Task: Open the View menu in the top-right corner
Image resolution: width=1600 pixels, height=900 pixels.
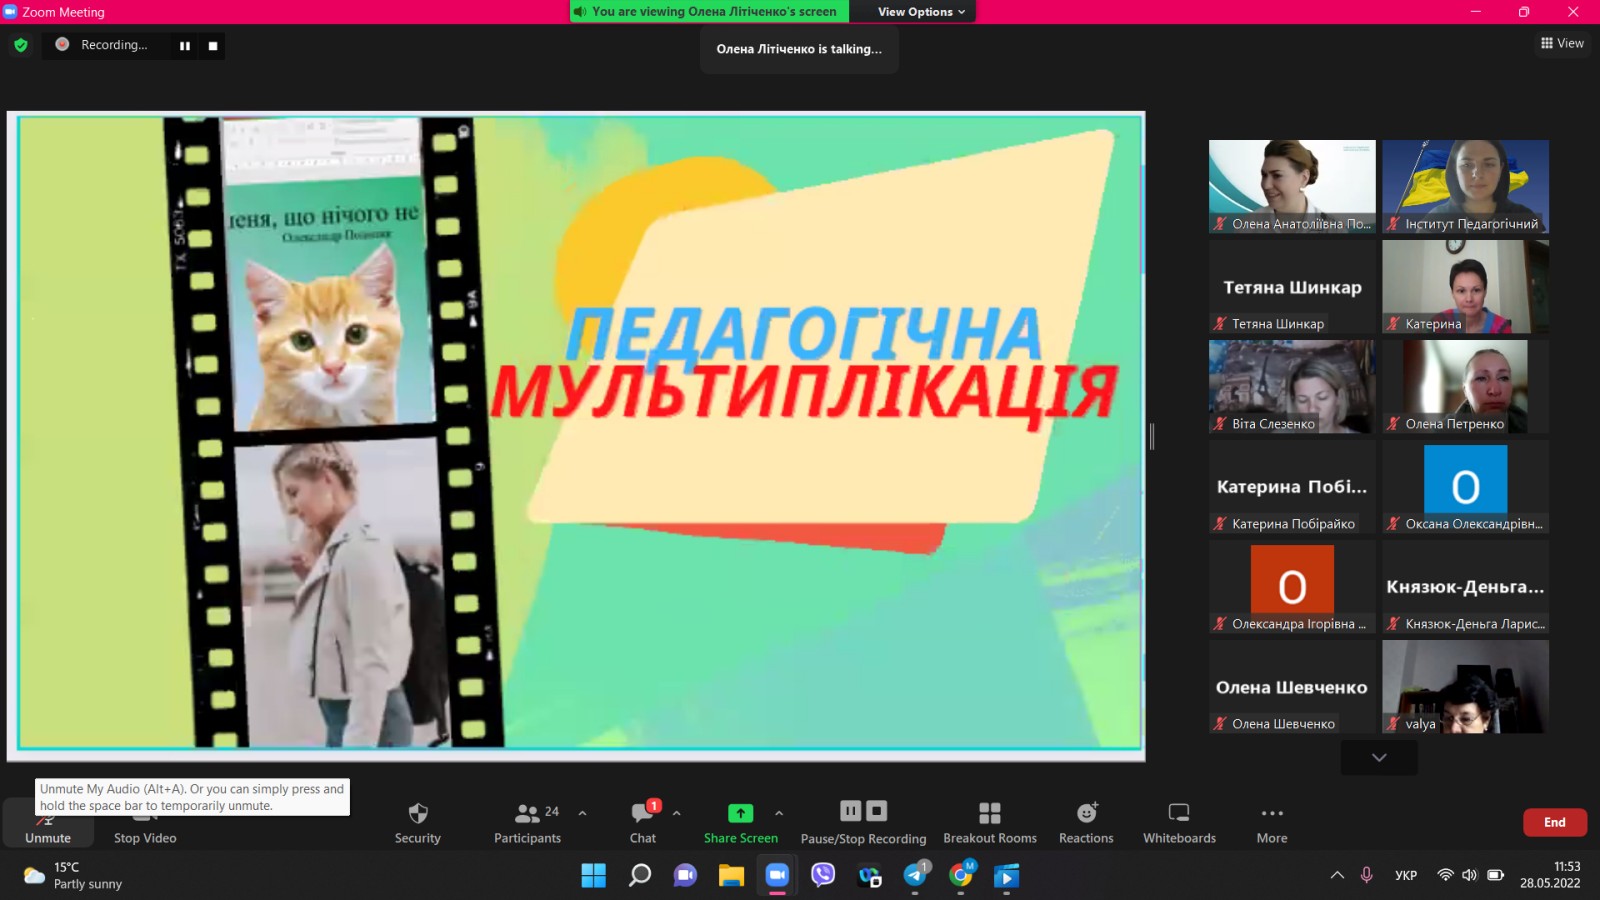Action: (1562, 43)
